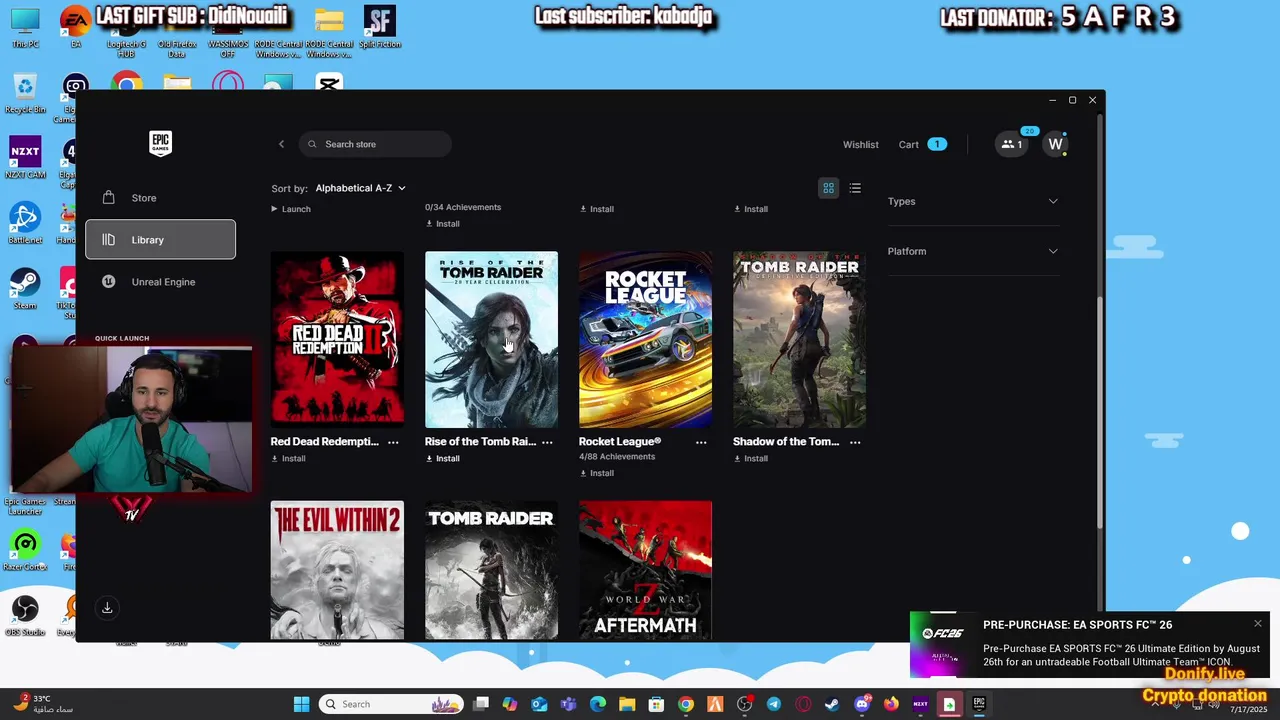The width and height of the screenshot is (1280, 720).
Task: Click the Epic Games logo in the sidebar
Action: (x=160, y=143)
